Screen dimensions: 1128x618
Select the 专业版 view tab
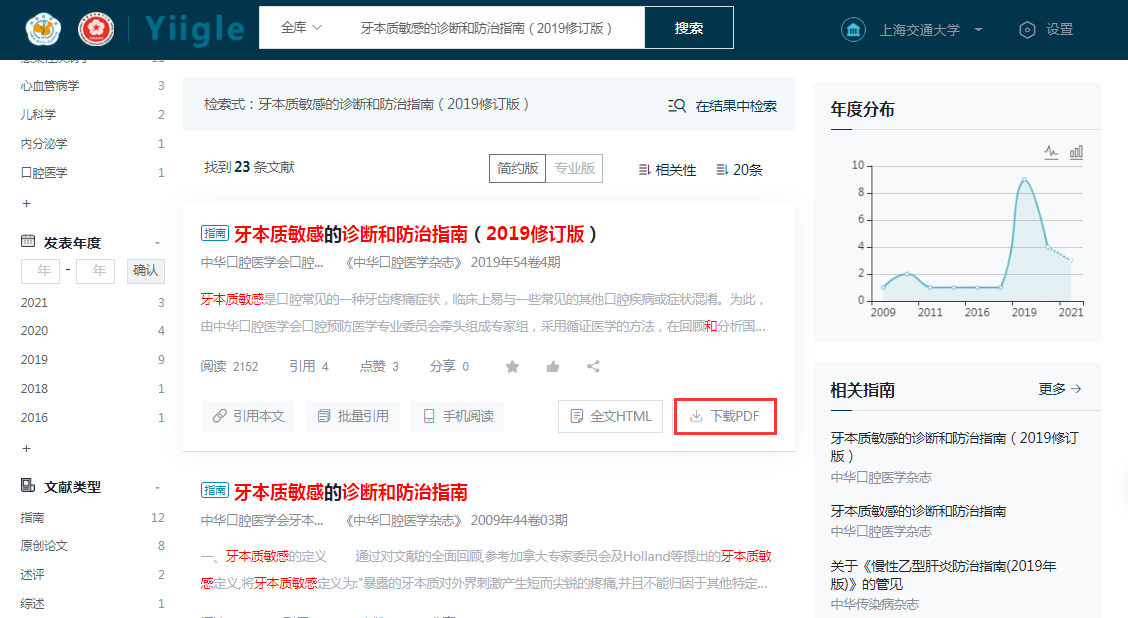point(574,168)
